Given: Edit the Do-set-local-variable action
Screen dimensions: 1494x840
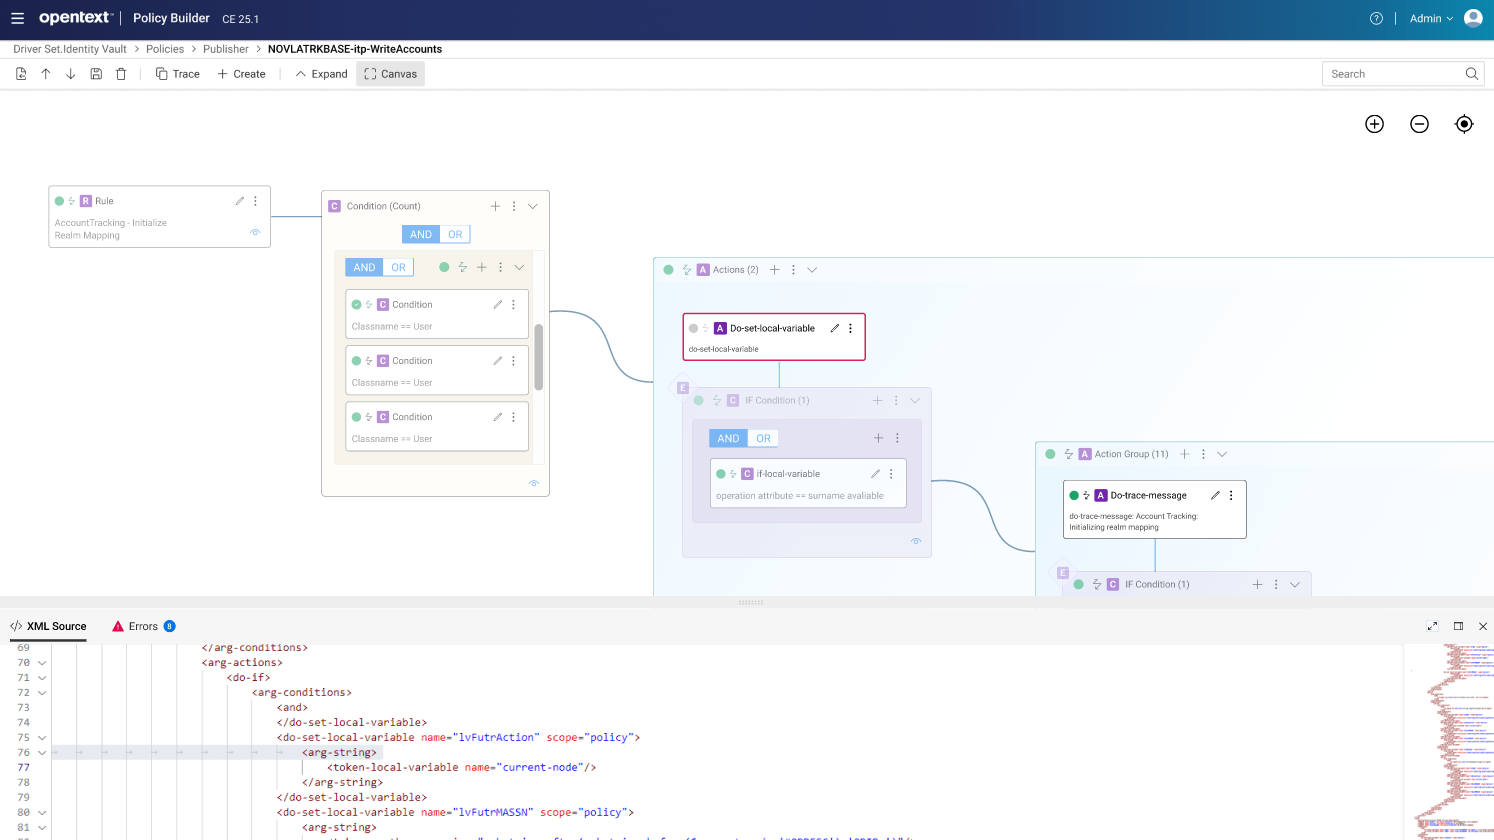Looking at the screenshot, I should pyautogui.click(x=835, y=328).
